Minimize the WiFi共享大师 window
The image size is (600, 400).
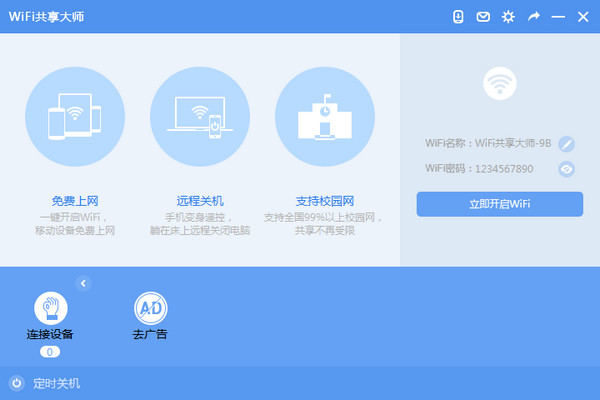click(x=558, y=17)
